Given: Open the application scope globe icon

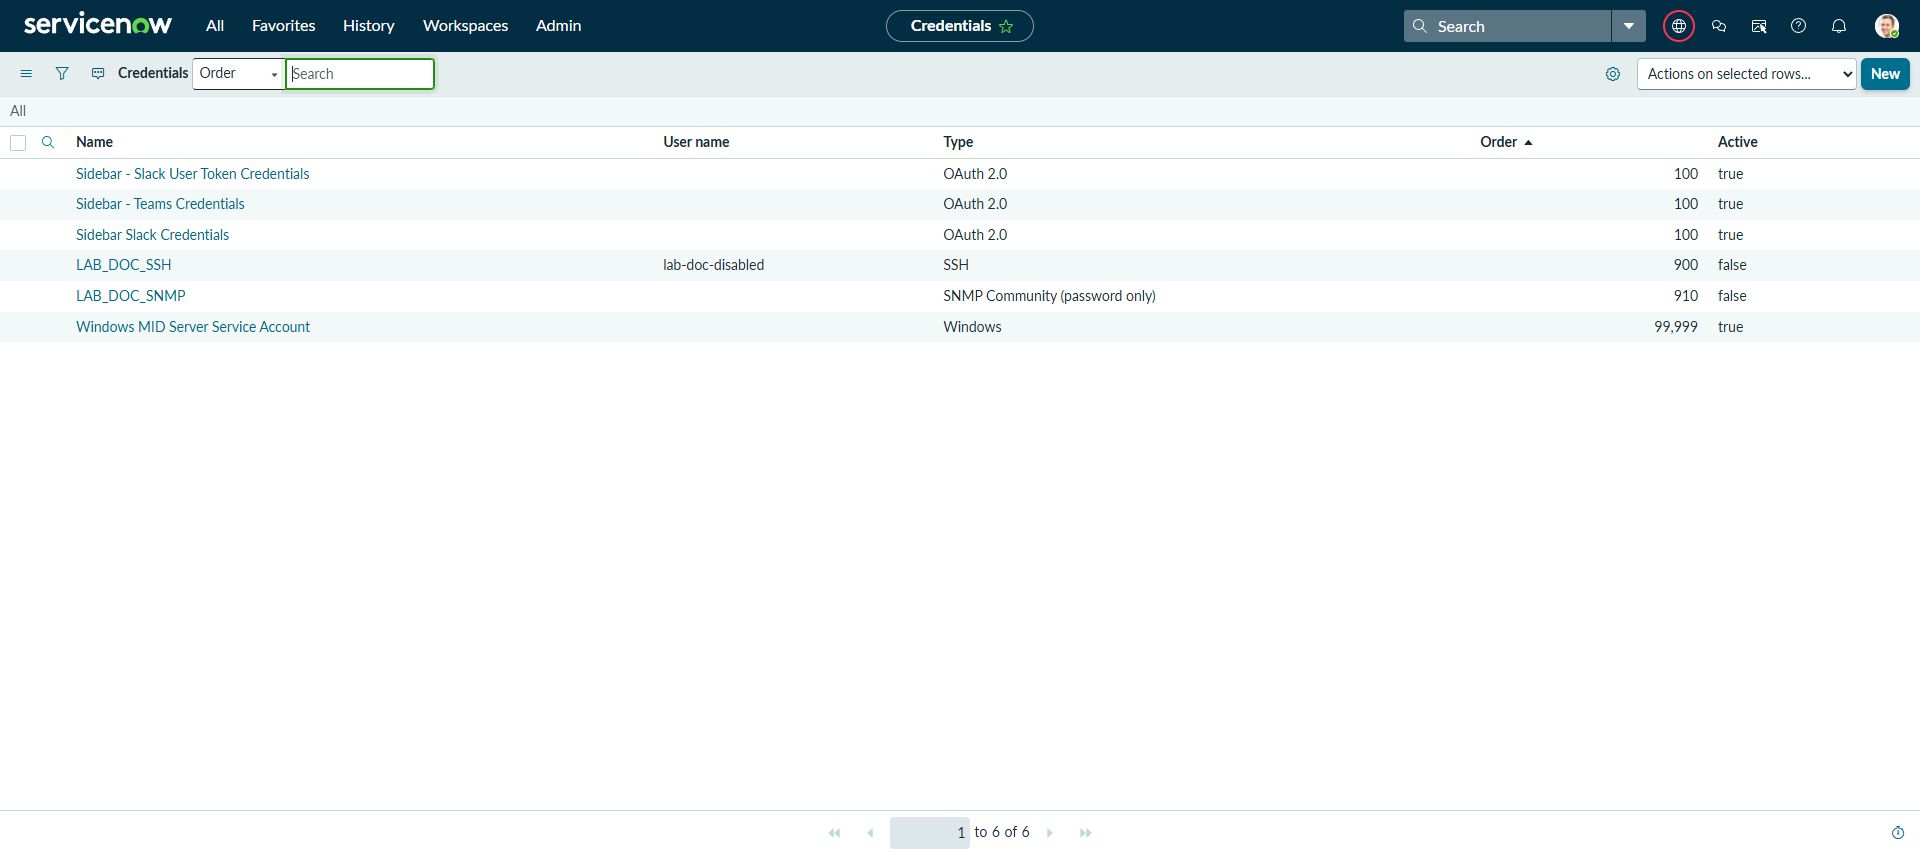Looking at the screenshot, I should pyautogui.click(x=1679, y=26).
